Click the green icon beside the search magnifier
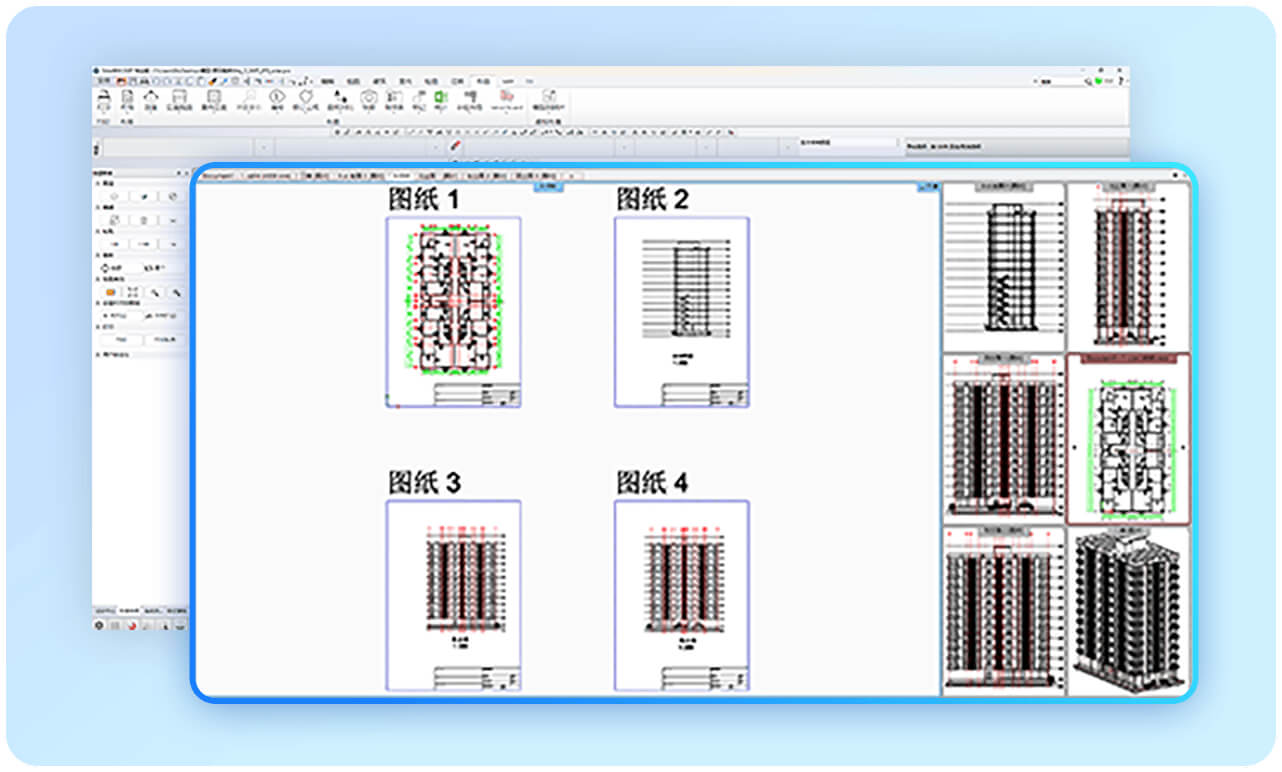 click(1098, 80)
